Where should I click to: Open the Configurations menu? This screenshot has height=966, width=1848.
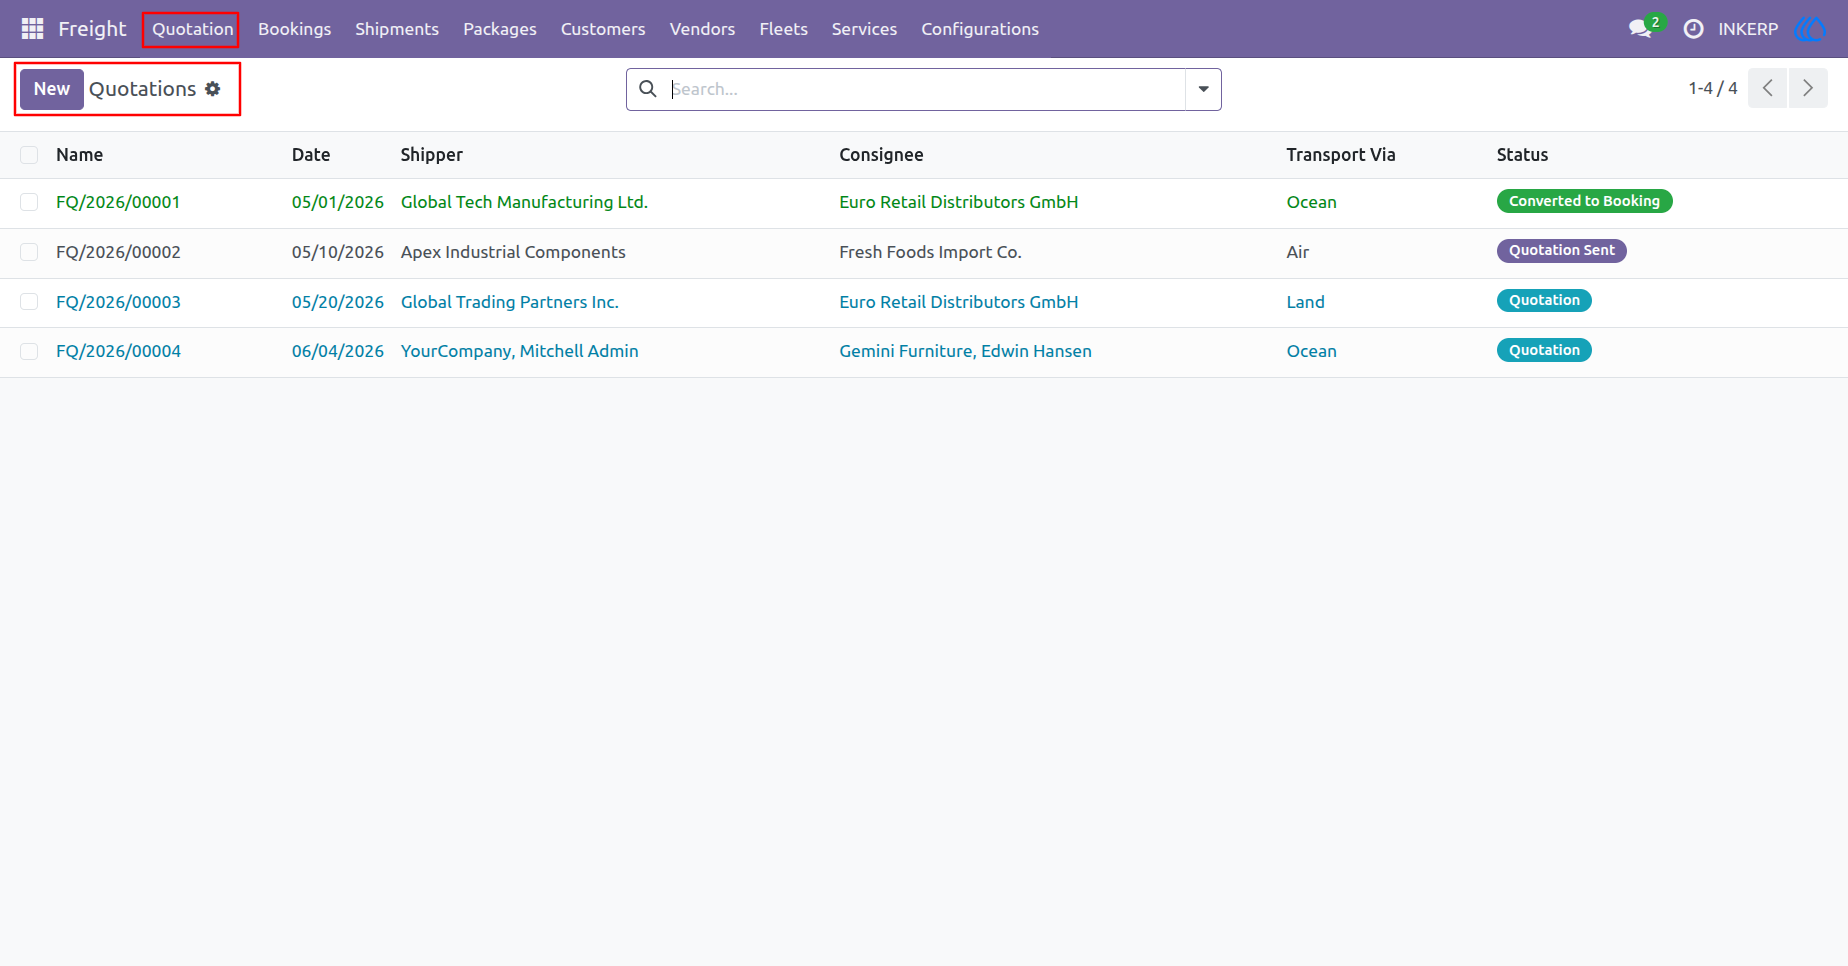pyautogui.click(x=980, y=29)
